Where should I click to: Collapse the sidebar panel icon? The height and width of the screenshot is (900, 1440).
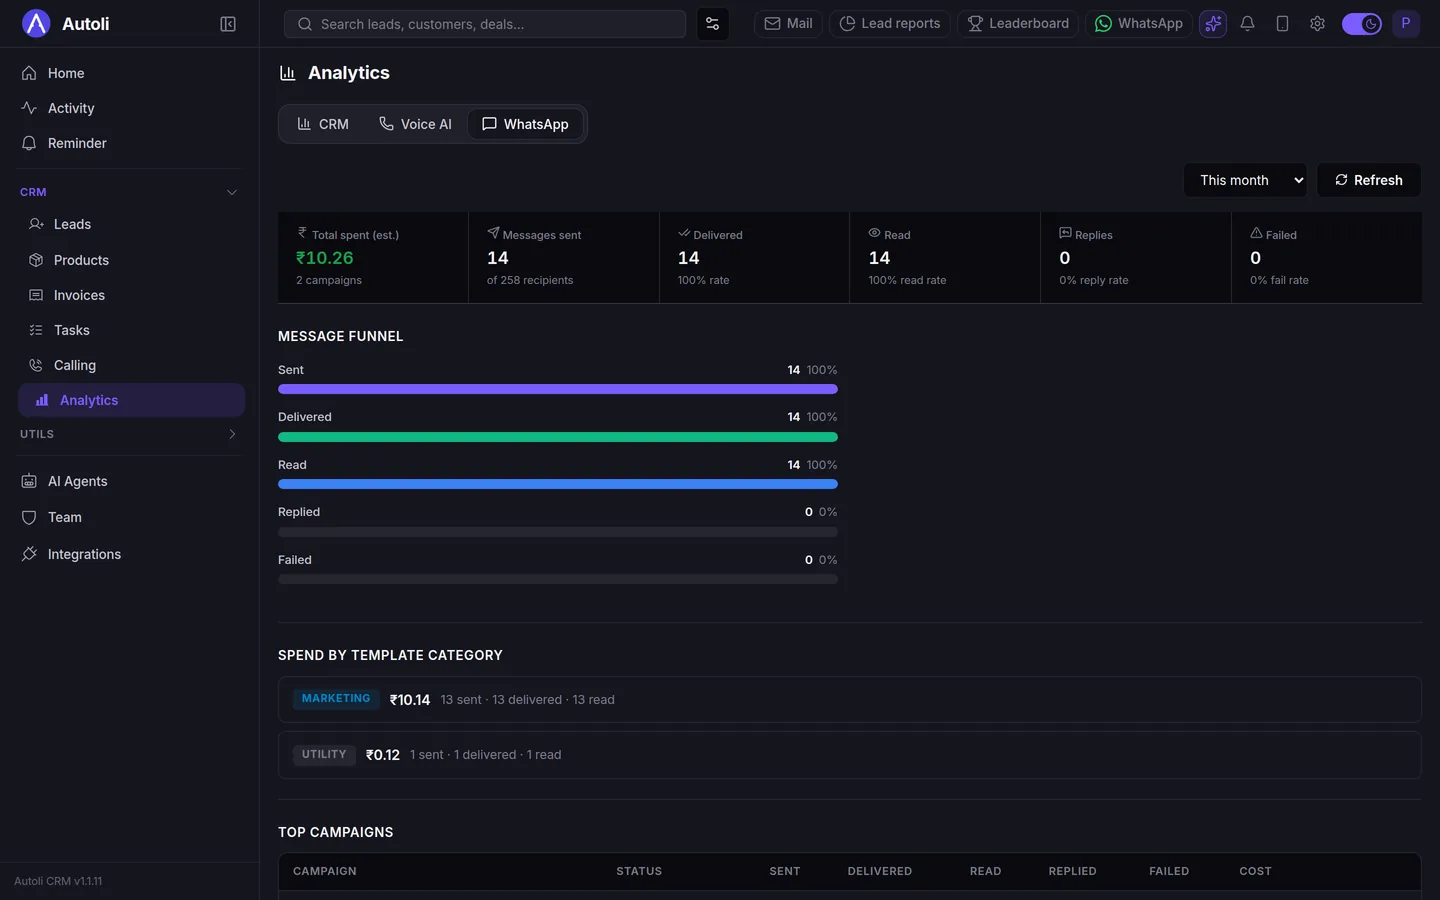tap(228, 24)
